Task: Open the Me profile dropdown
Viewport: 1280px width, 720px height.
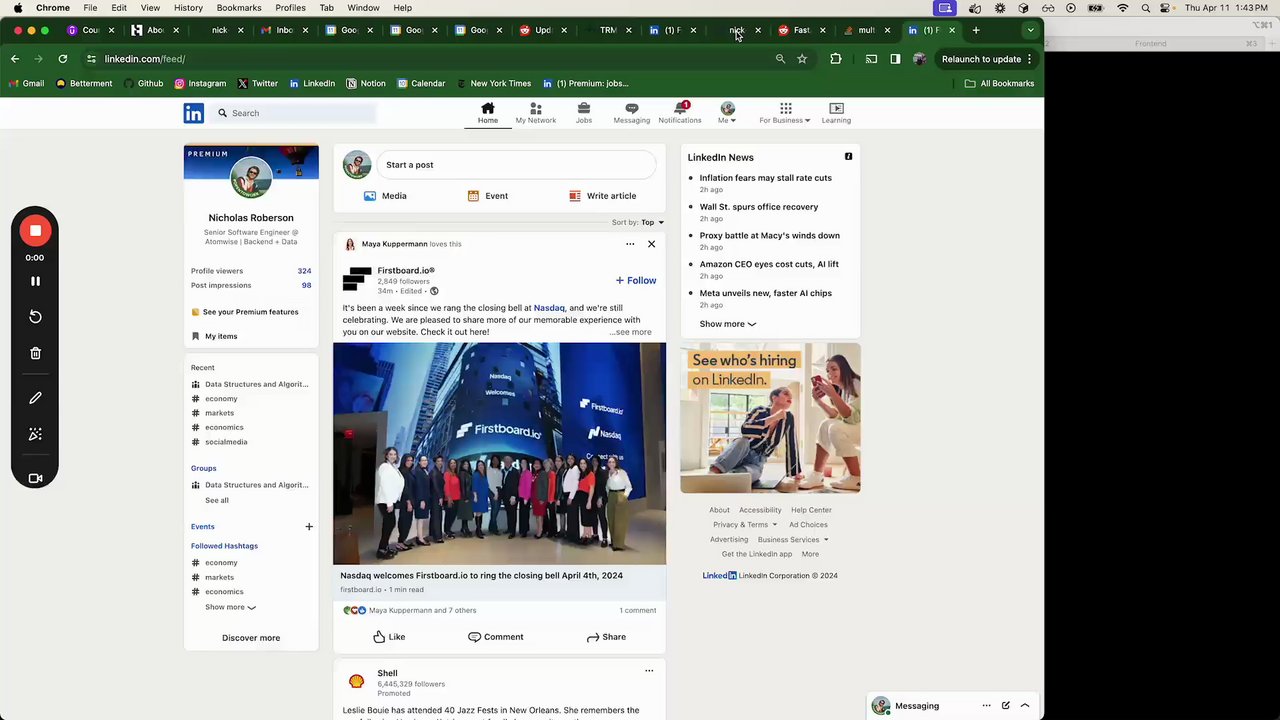Action: coord(727,113)
